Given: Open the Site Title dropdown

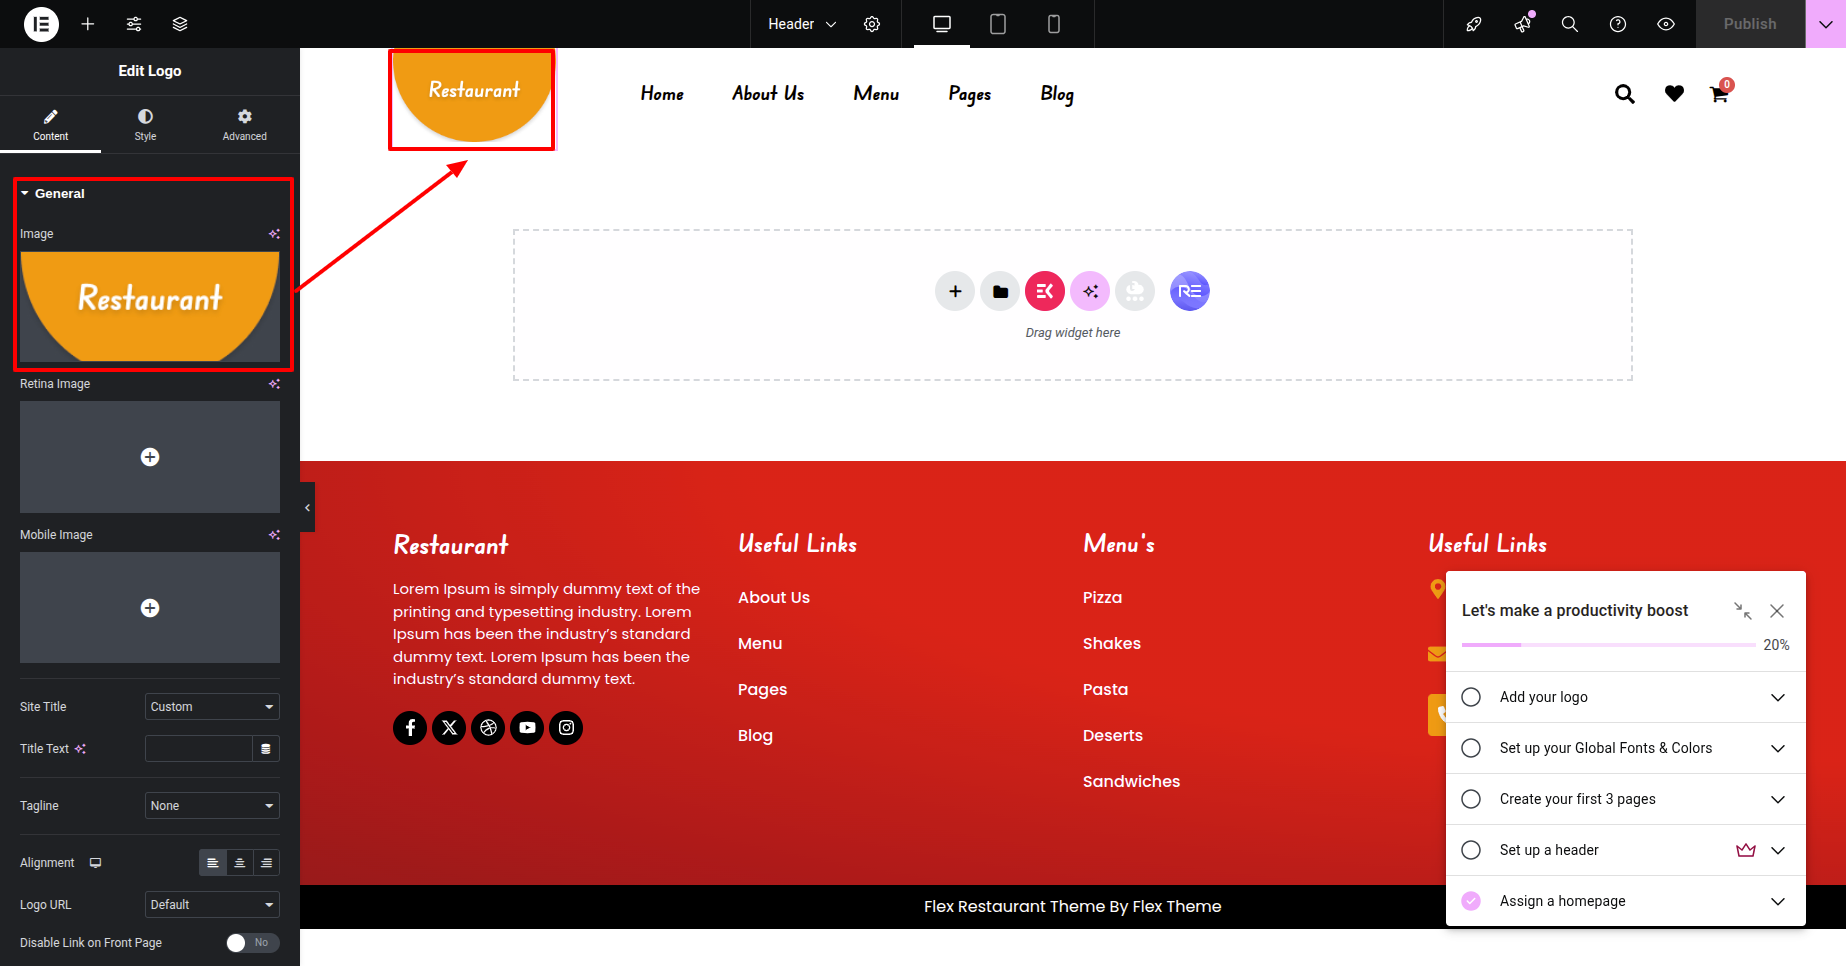Looking at the screenshot, I should [x=212, y=707].
